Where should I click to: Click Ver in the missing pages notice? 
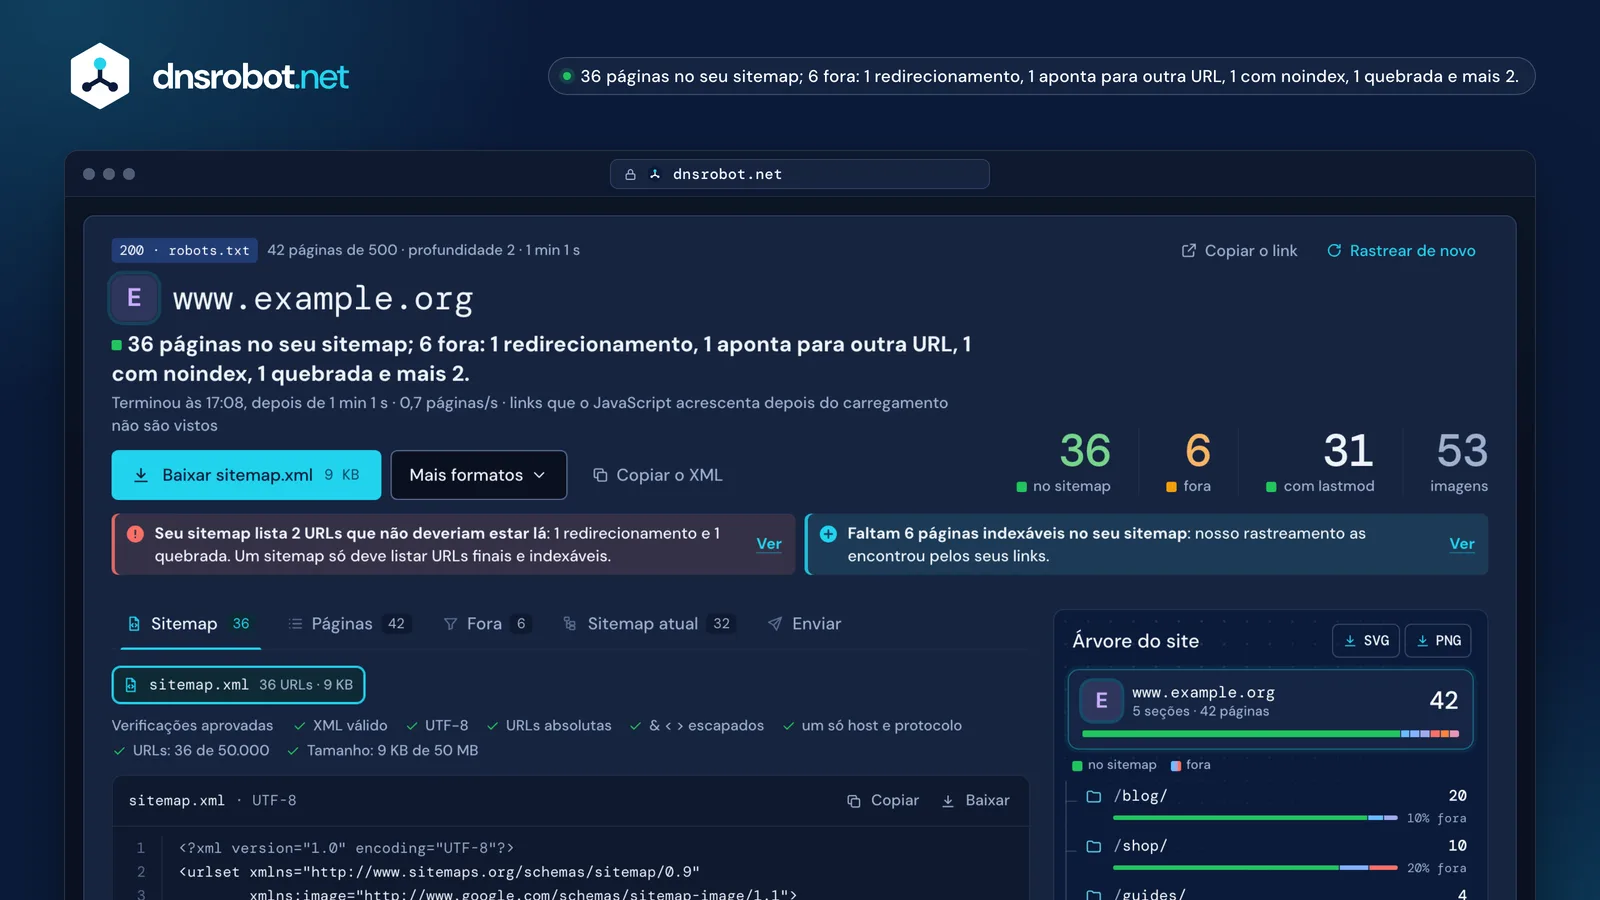click(x=1462, y=544)
